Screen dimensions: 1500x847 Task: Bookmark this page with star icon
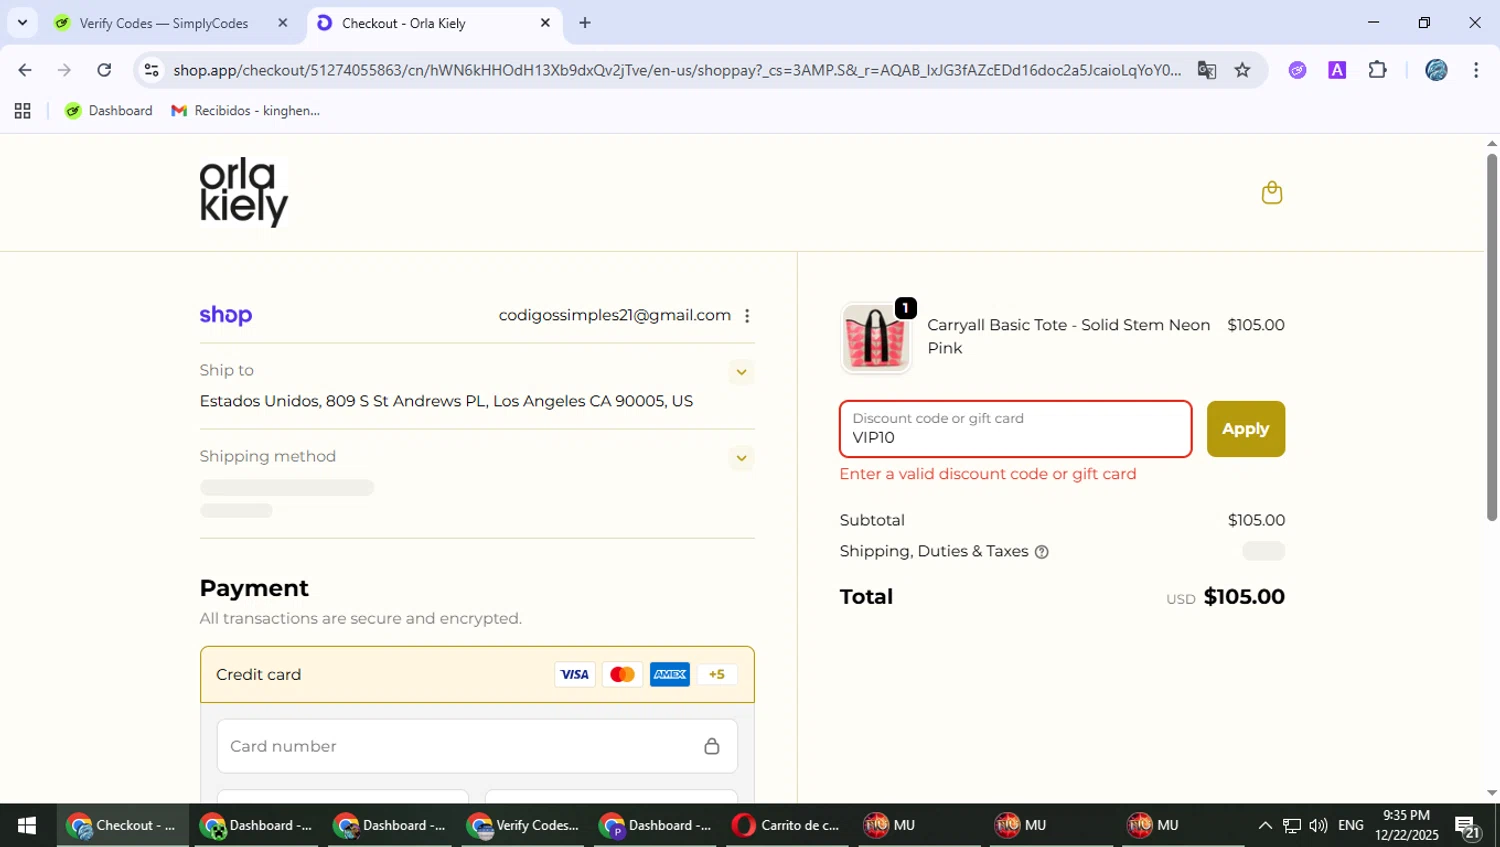[1242, 70]
